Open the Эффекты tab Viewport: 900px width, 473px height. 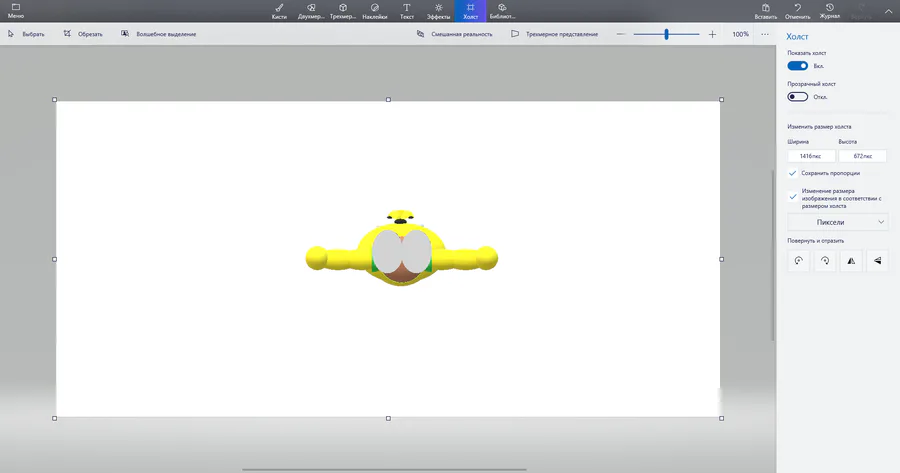[439, 11]
